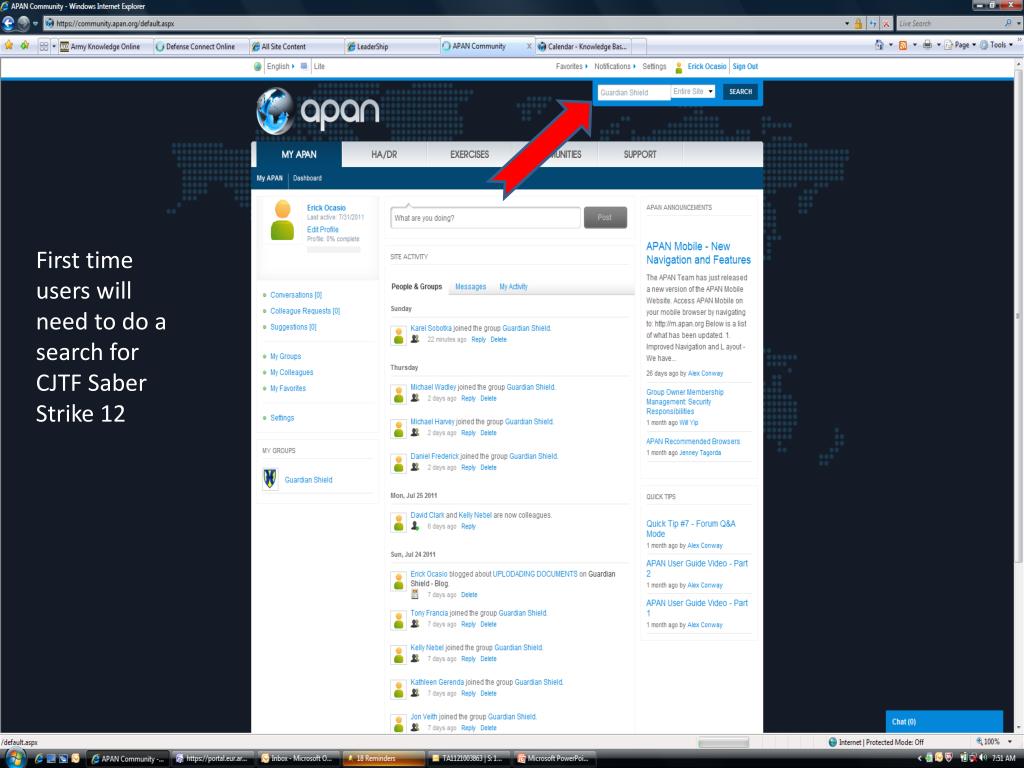Viewport: 1024px width, 768px height.
Task: Open the Dashboard sub-navigation item
Action: 307,178
